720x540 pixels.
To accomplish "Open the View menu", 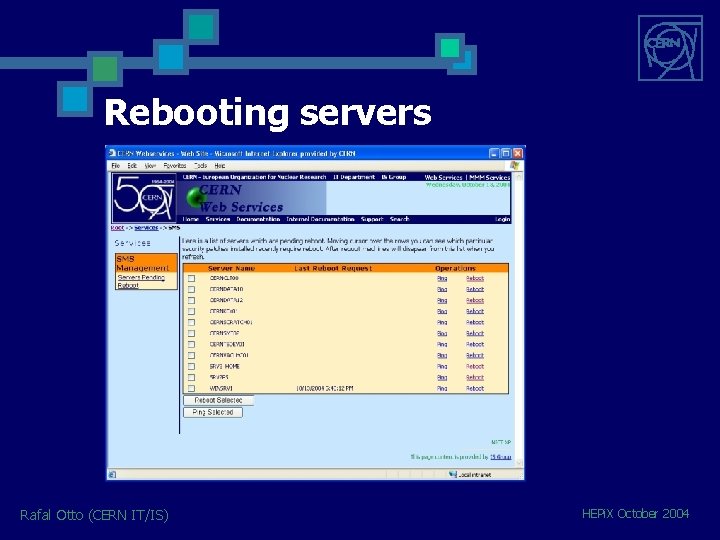I will point(150,166).
